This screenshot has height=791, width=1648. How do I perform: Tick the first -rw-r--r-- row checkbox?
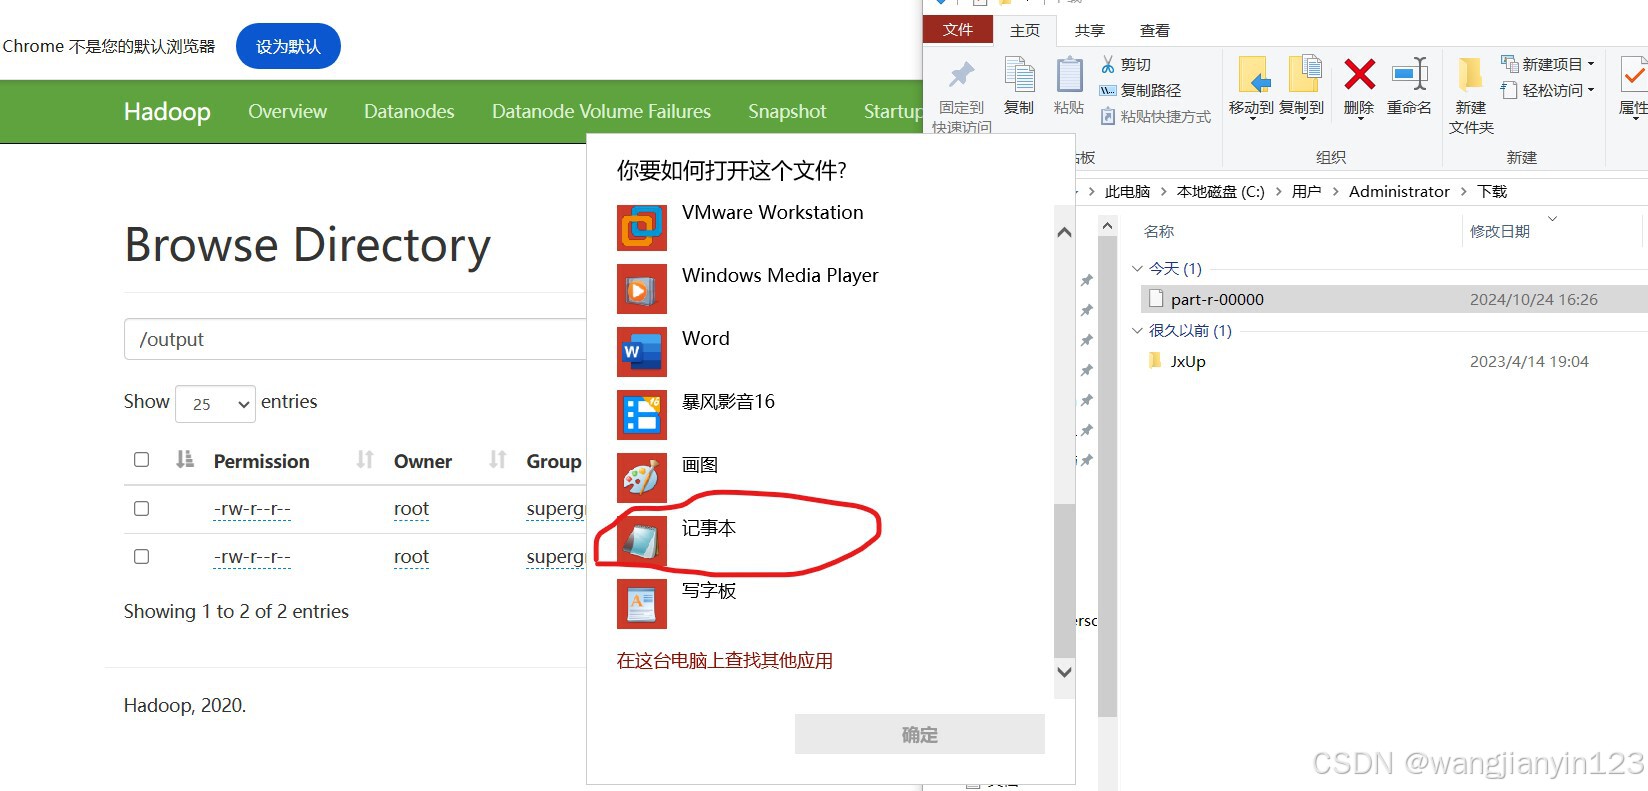pyautogui.click(x=141, y=509)
